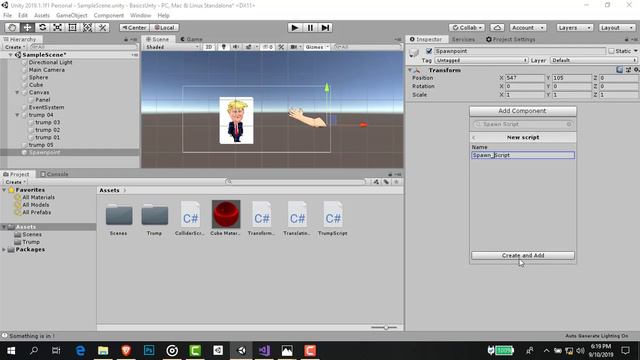Open the Static options dropdown arrow

(636, 51)
